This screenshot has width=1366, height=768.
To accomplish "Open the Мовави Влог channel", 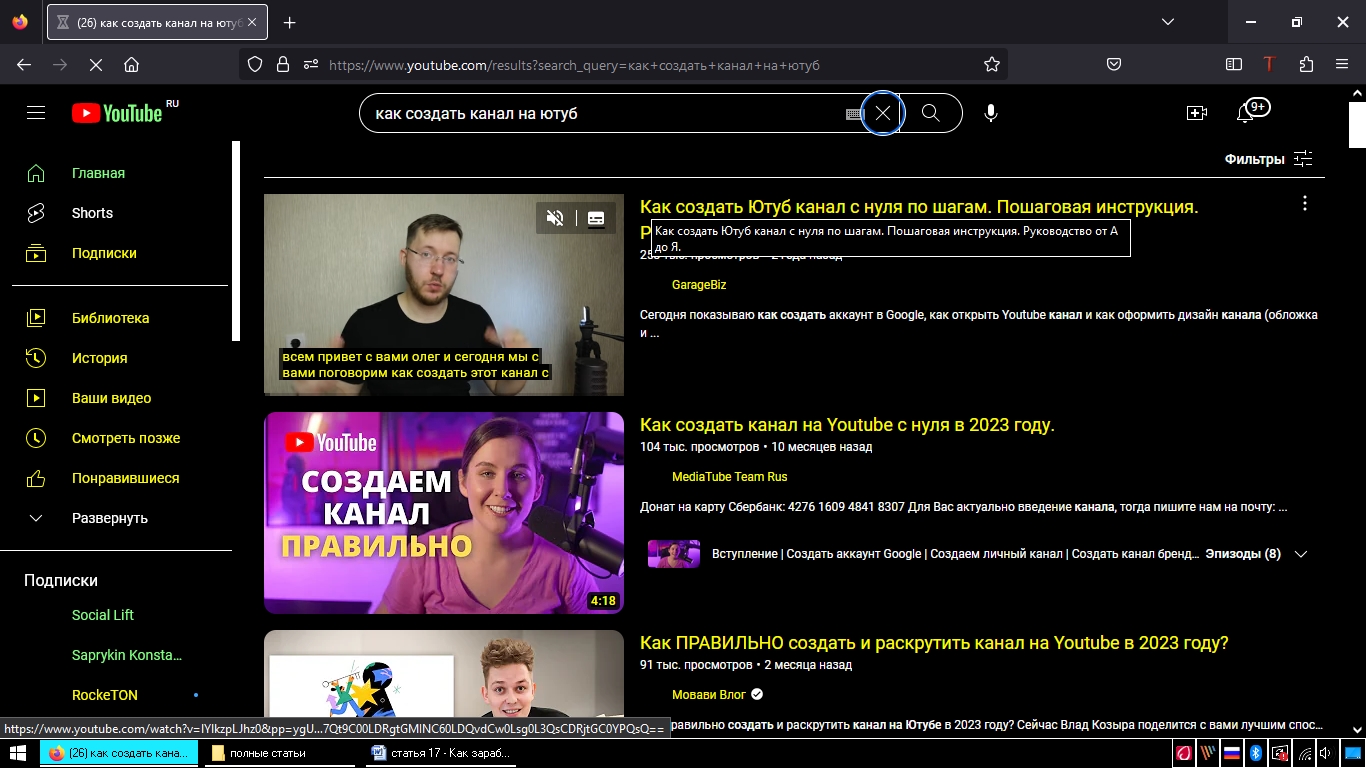I will pyautogui.click(x=709, y=694).
